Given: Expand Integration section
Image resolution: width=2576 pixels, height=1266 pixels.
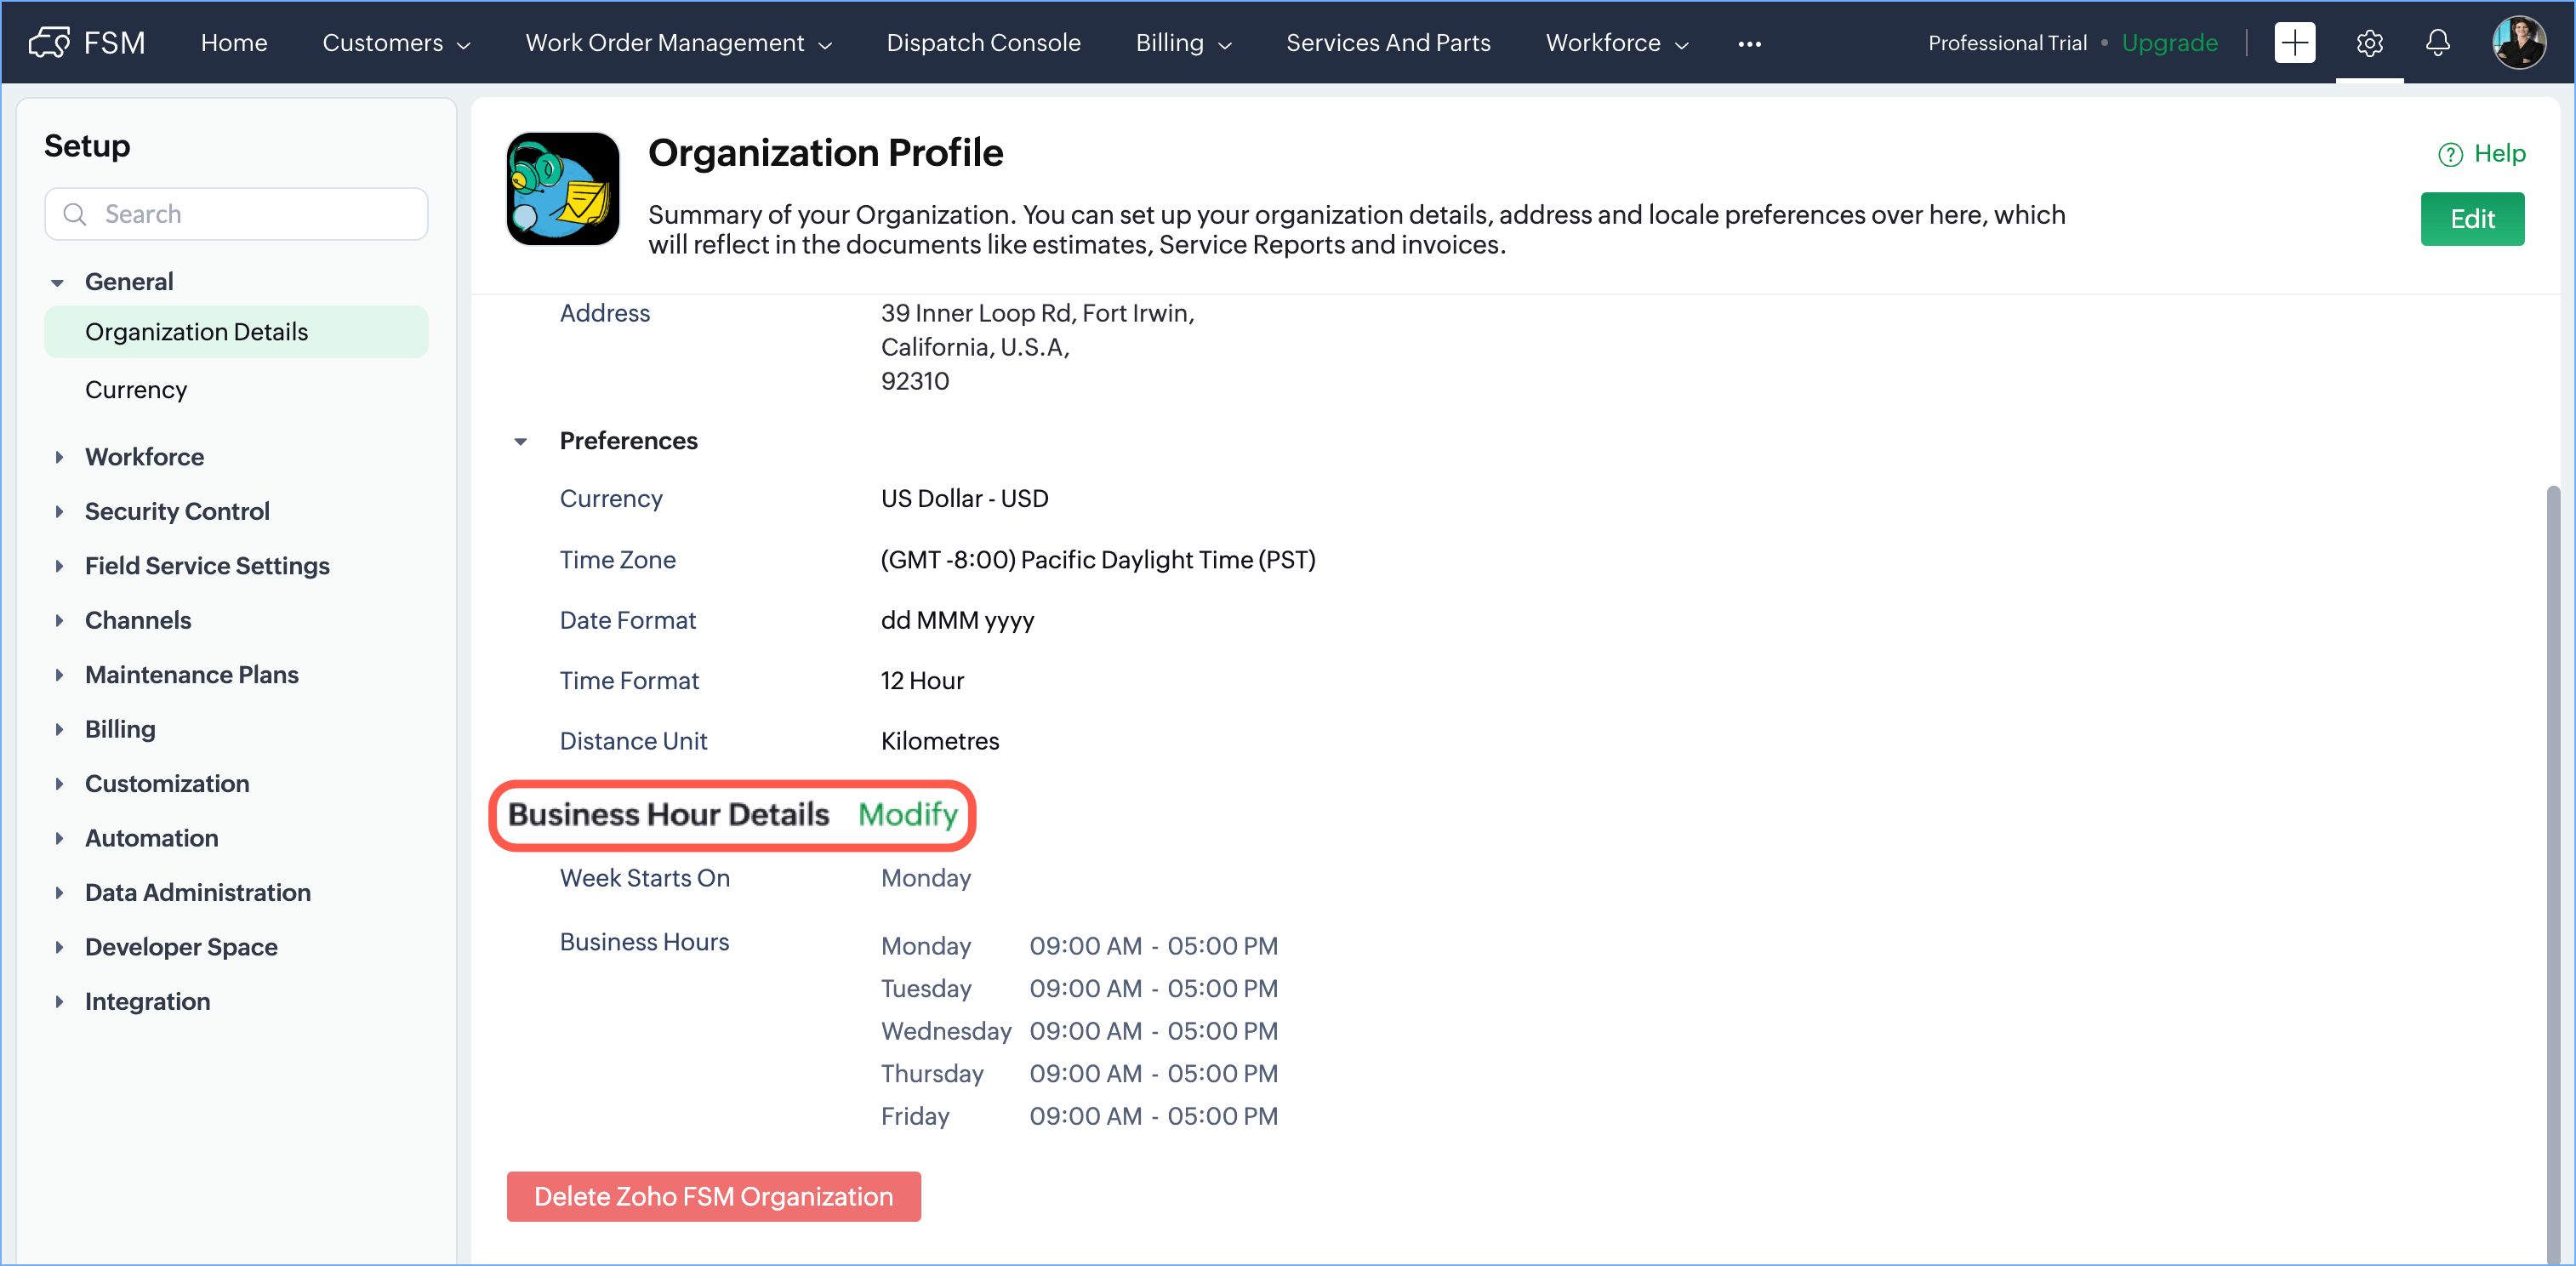Looking at the screenshot, I should click(x=59, y=1001).
